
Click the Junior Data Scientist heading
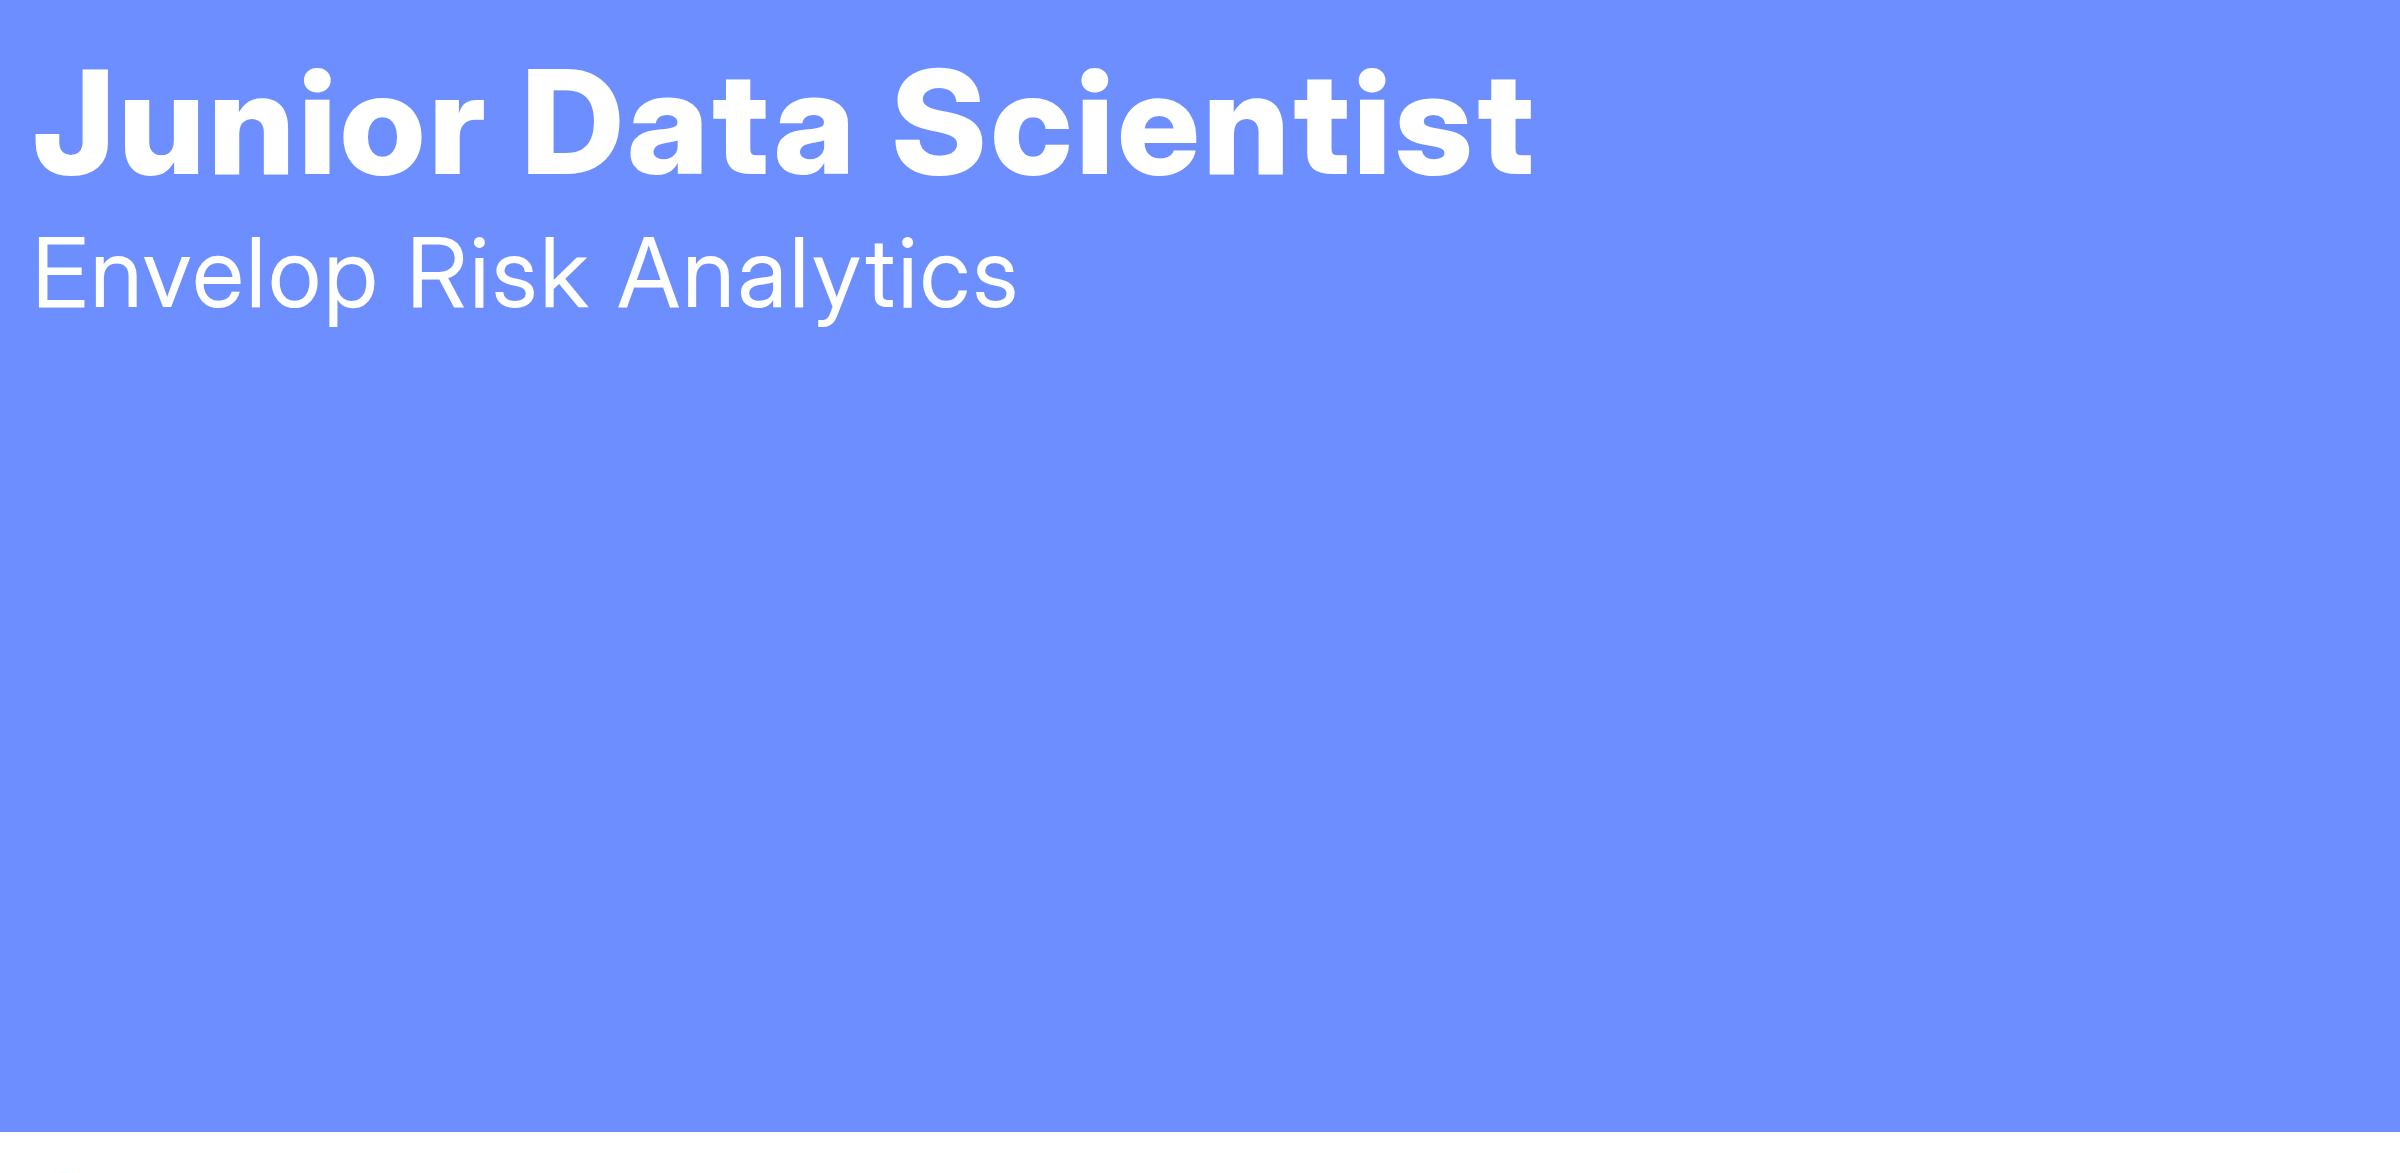point(783,124)
